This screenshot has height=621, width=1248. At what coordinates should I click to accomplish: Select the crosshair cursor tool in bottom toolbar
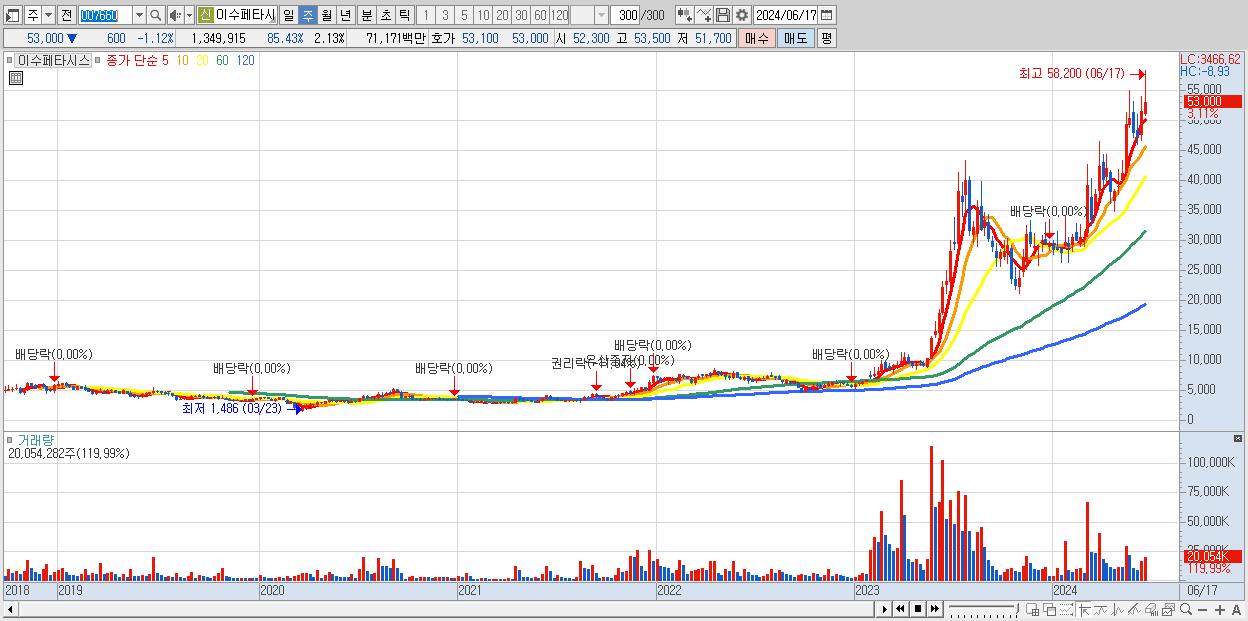click(x=1084, y=609)
